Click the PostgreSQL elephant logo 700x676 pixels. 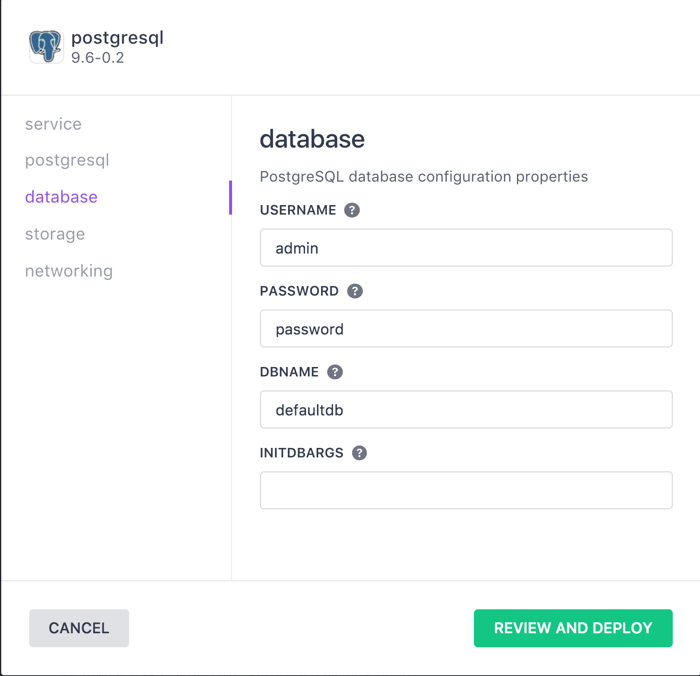pos(45,46)
